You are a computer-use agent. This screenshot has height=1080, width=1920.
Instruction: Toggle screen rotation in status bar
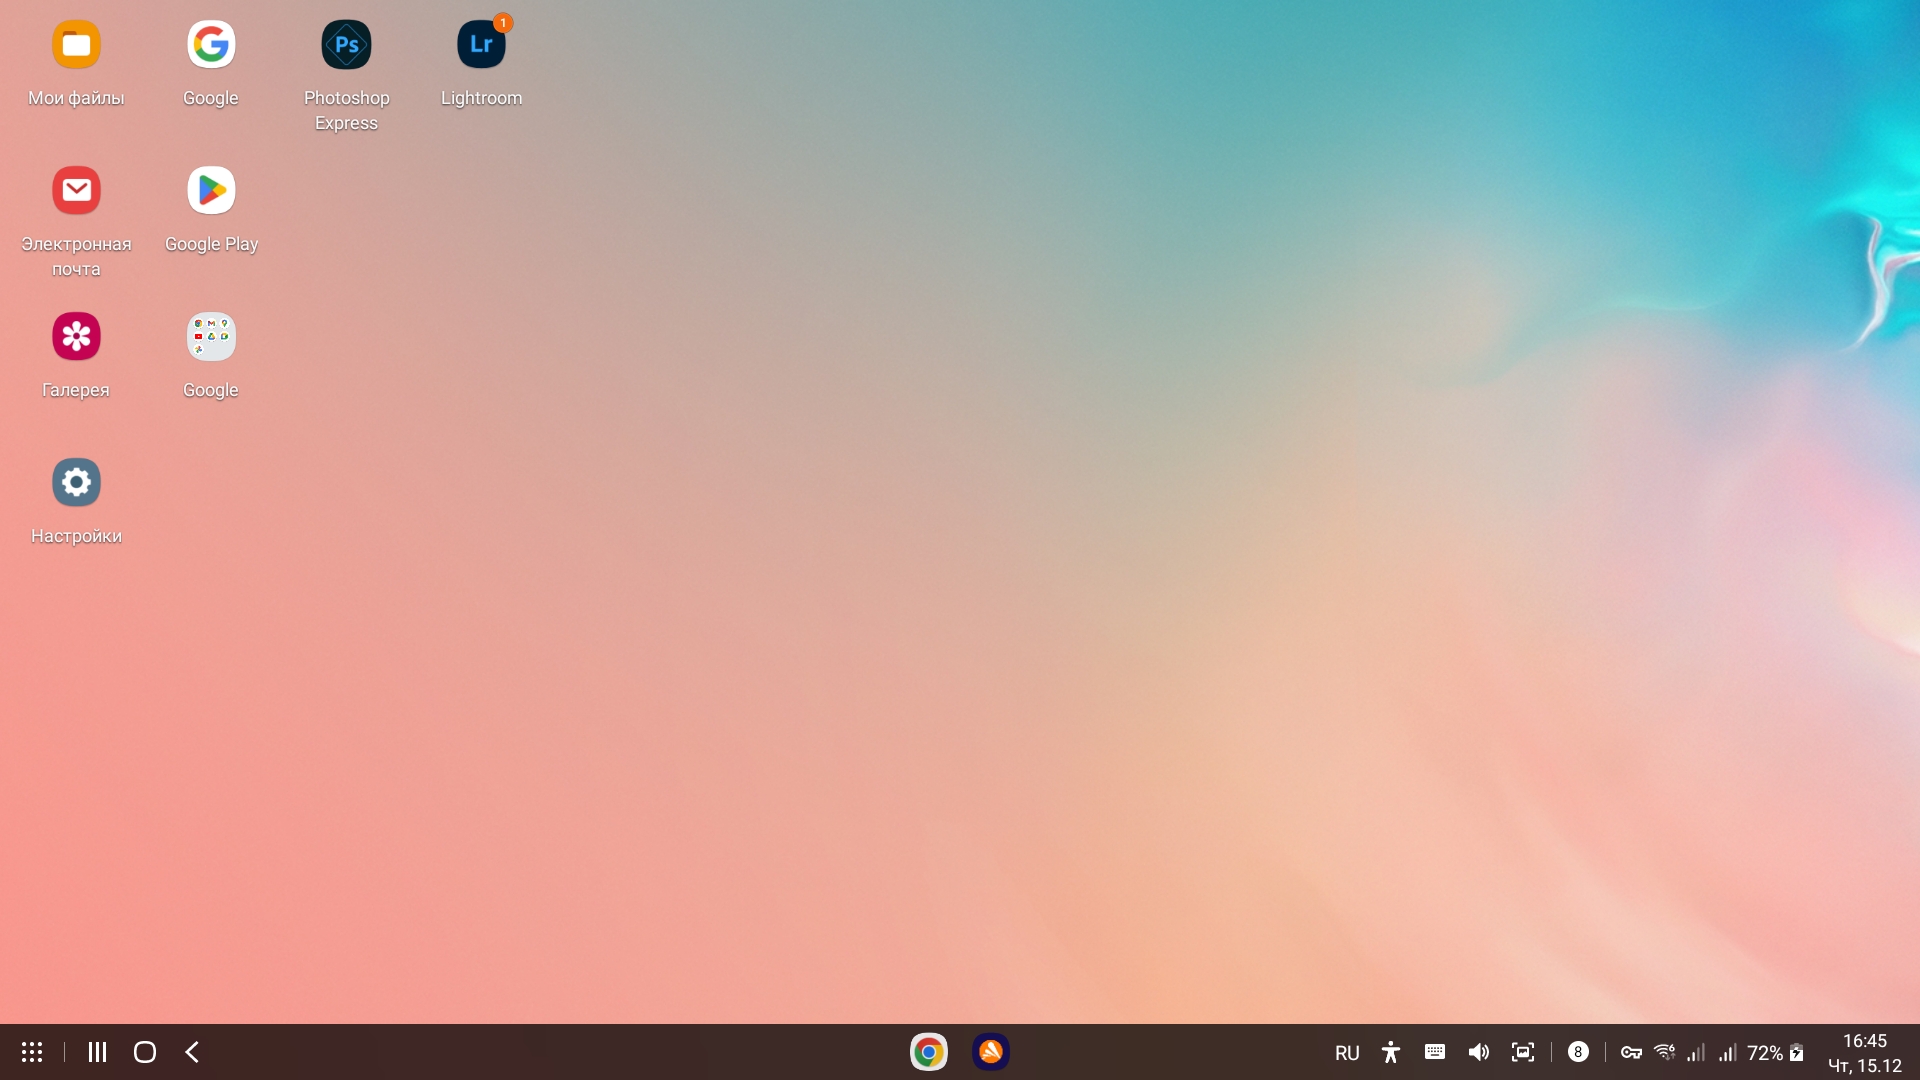pos(1522,1051)
